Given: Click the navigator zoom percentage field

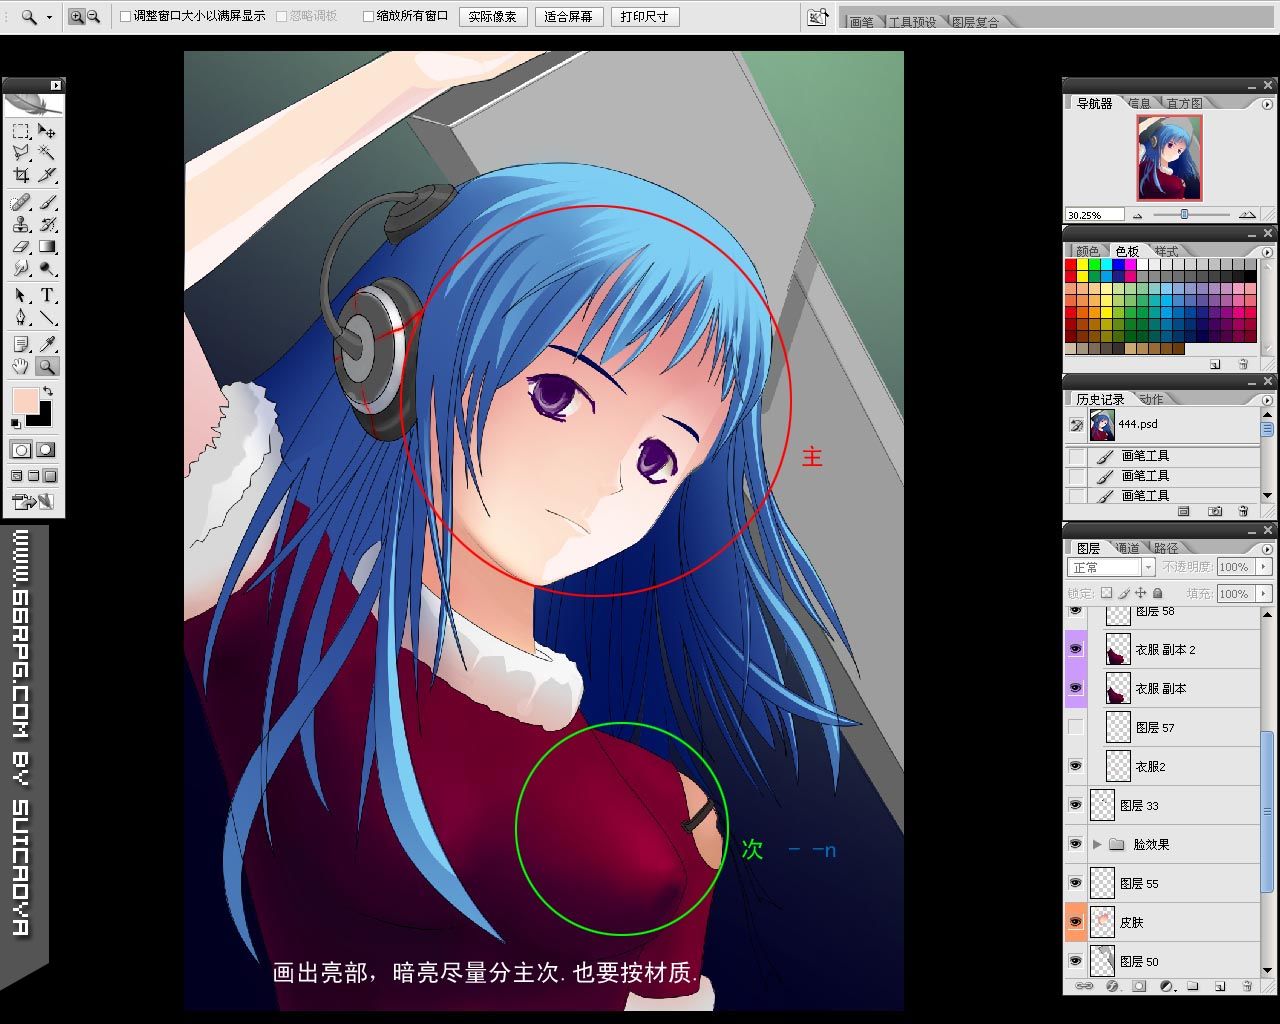Looking at the screenshot, I should click(x=1095, y=215).
